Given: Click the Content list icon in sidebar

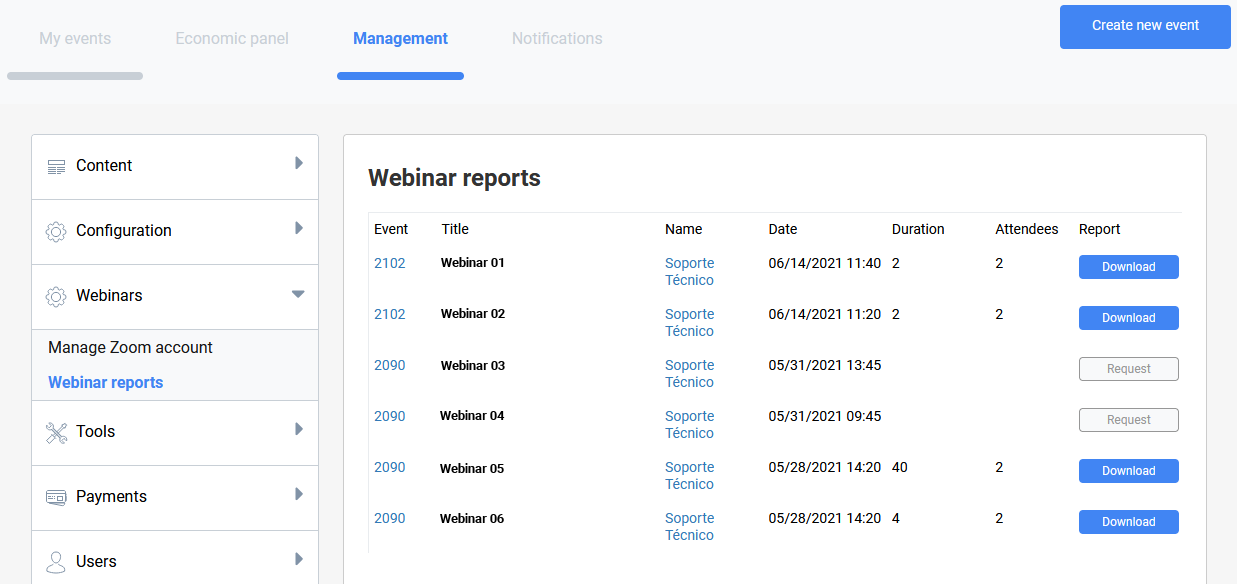Looking at the screenshot, I should pos(57,166).
